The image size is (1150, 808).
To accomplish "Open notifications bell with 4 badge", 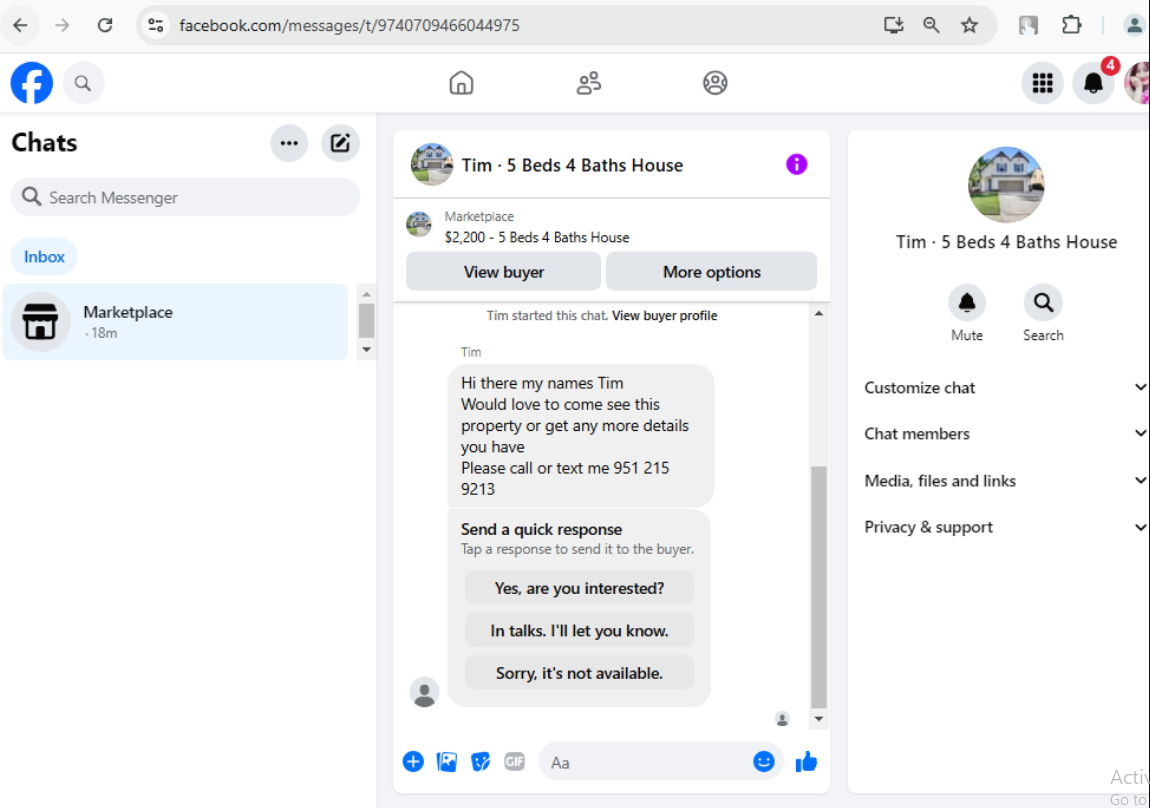I will [1094, 83].
